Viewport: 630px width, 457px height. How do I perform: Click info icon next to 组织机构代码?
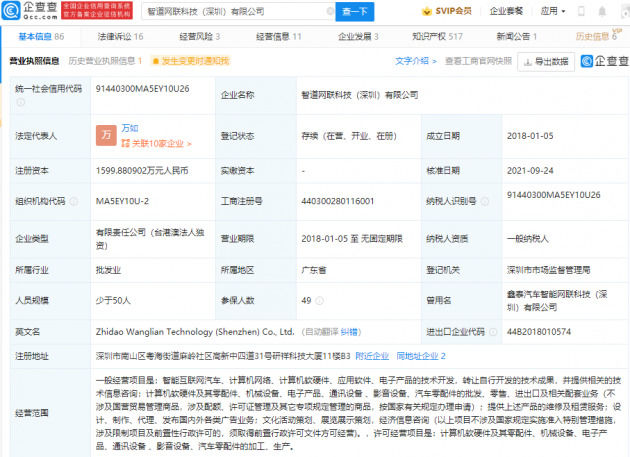tap(74, 201)
